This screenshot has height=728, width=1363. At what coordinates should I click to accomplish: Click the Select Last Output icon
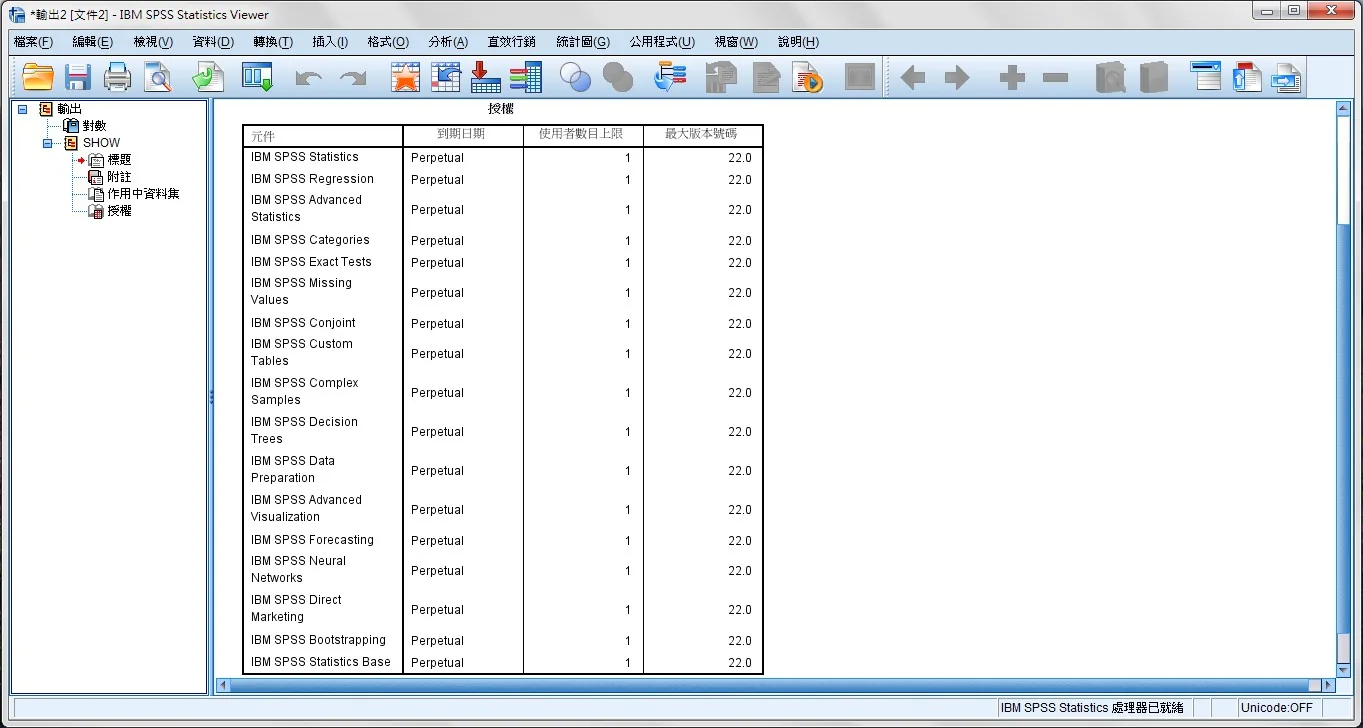click(669, 77)
